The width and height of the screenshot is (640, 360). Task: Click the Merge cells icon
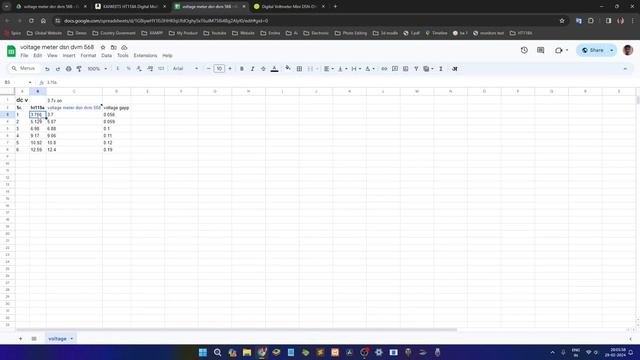[311, 69]
